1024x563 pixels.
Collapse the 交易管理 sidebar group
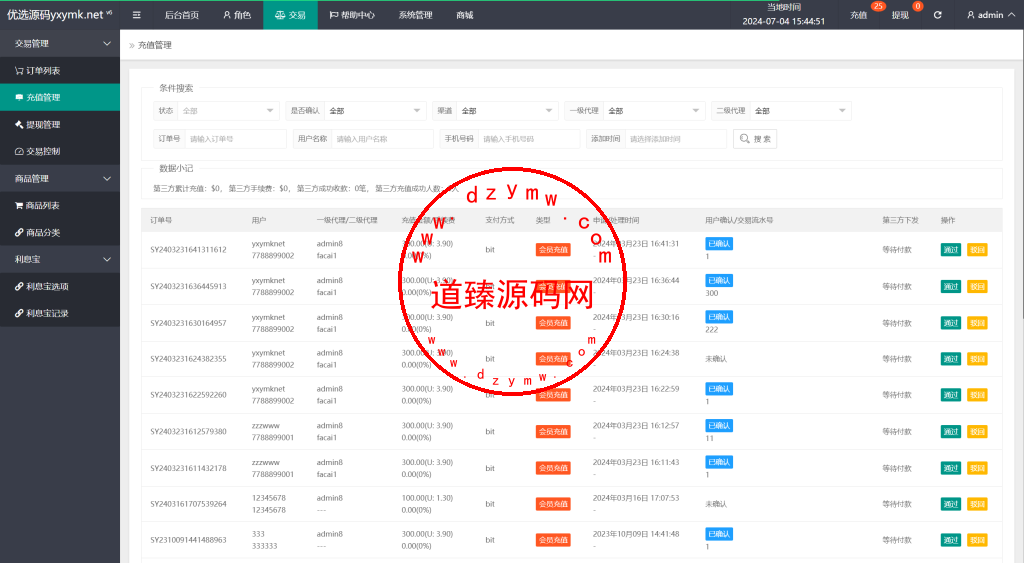click(60, 44)
